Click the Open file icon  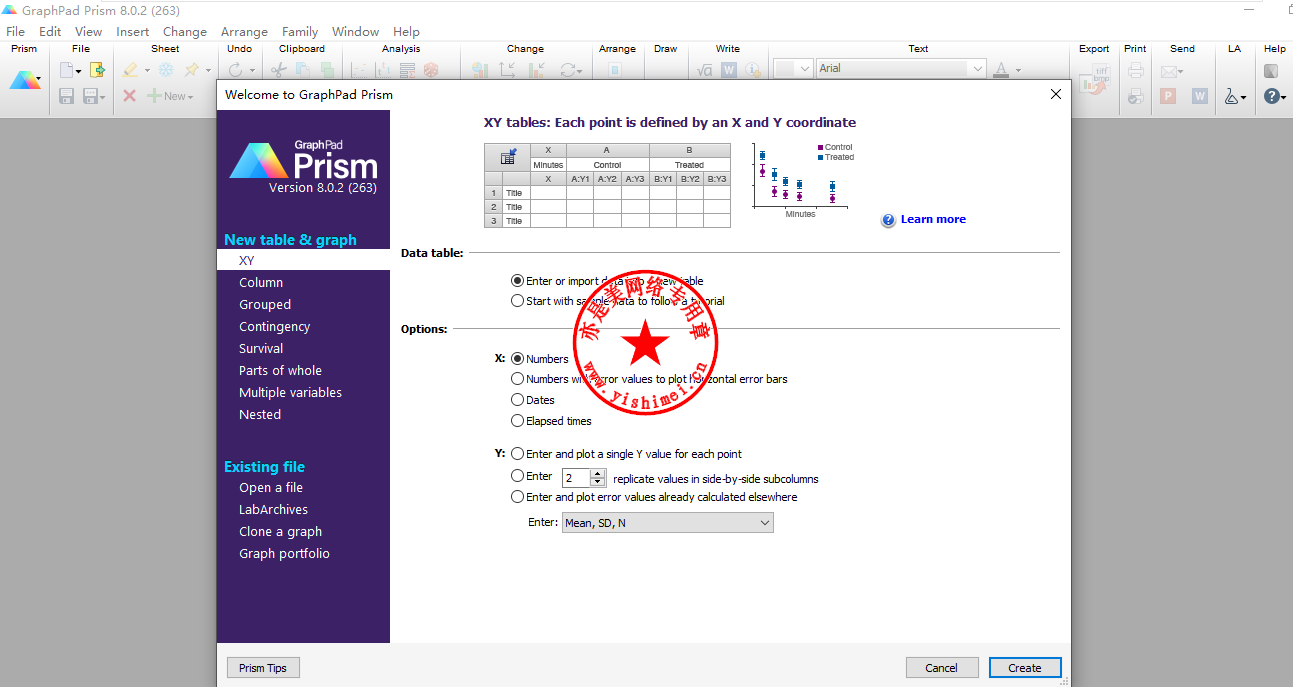click(97, 70)
